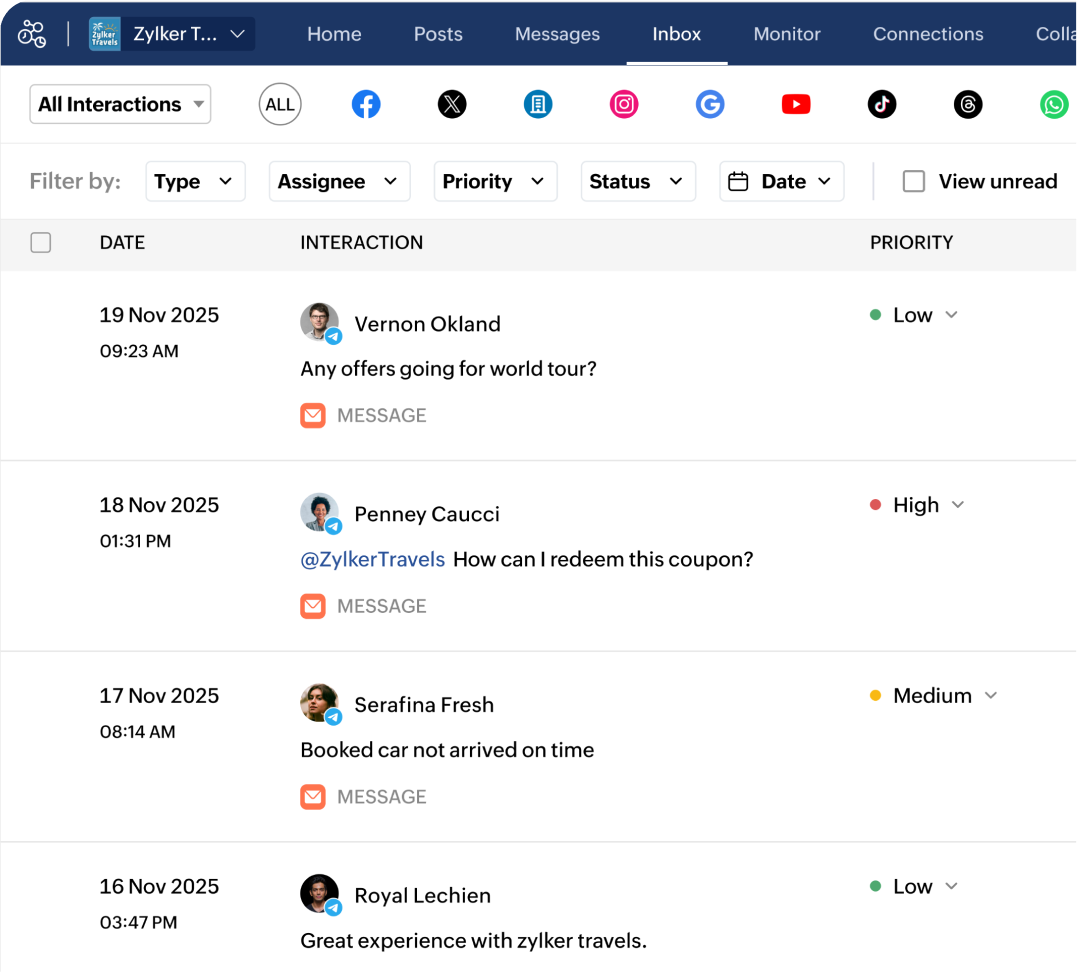
Task: Change Royal Lechien's Low priority dropdown
Action: click(x=925, y=887)
